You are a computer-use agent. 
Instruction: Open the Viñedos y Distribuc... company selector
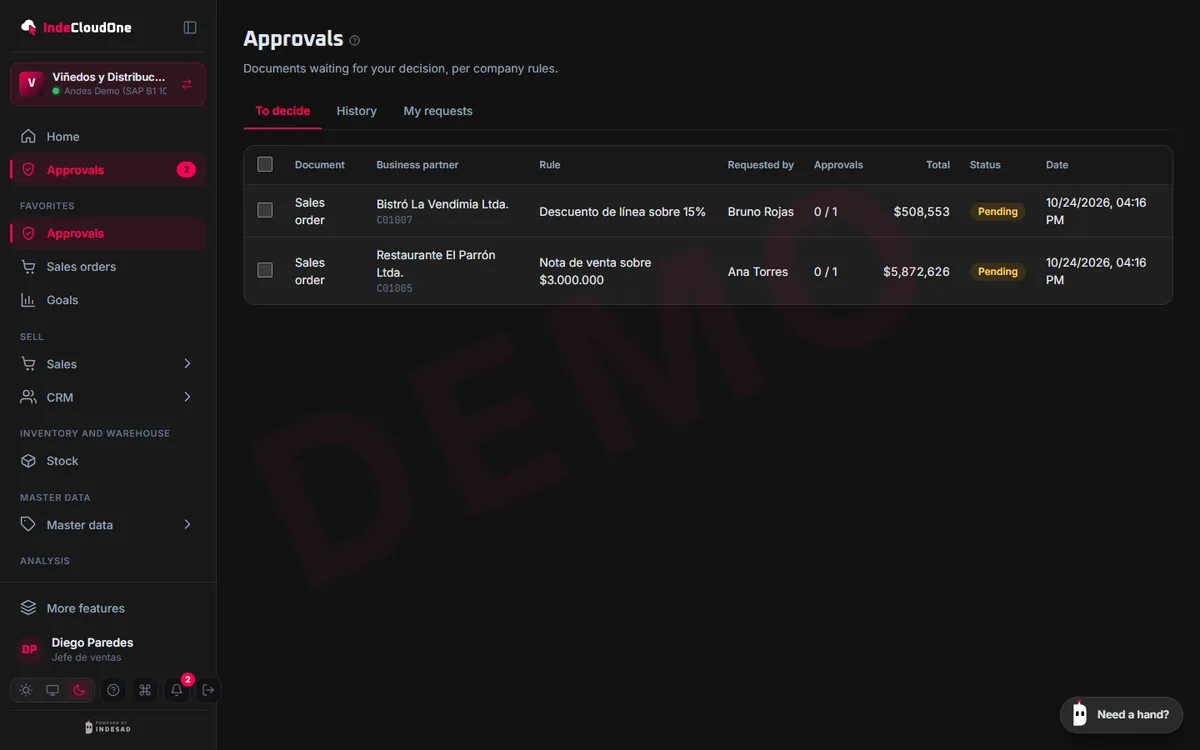[x=108, y=84]
